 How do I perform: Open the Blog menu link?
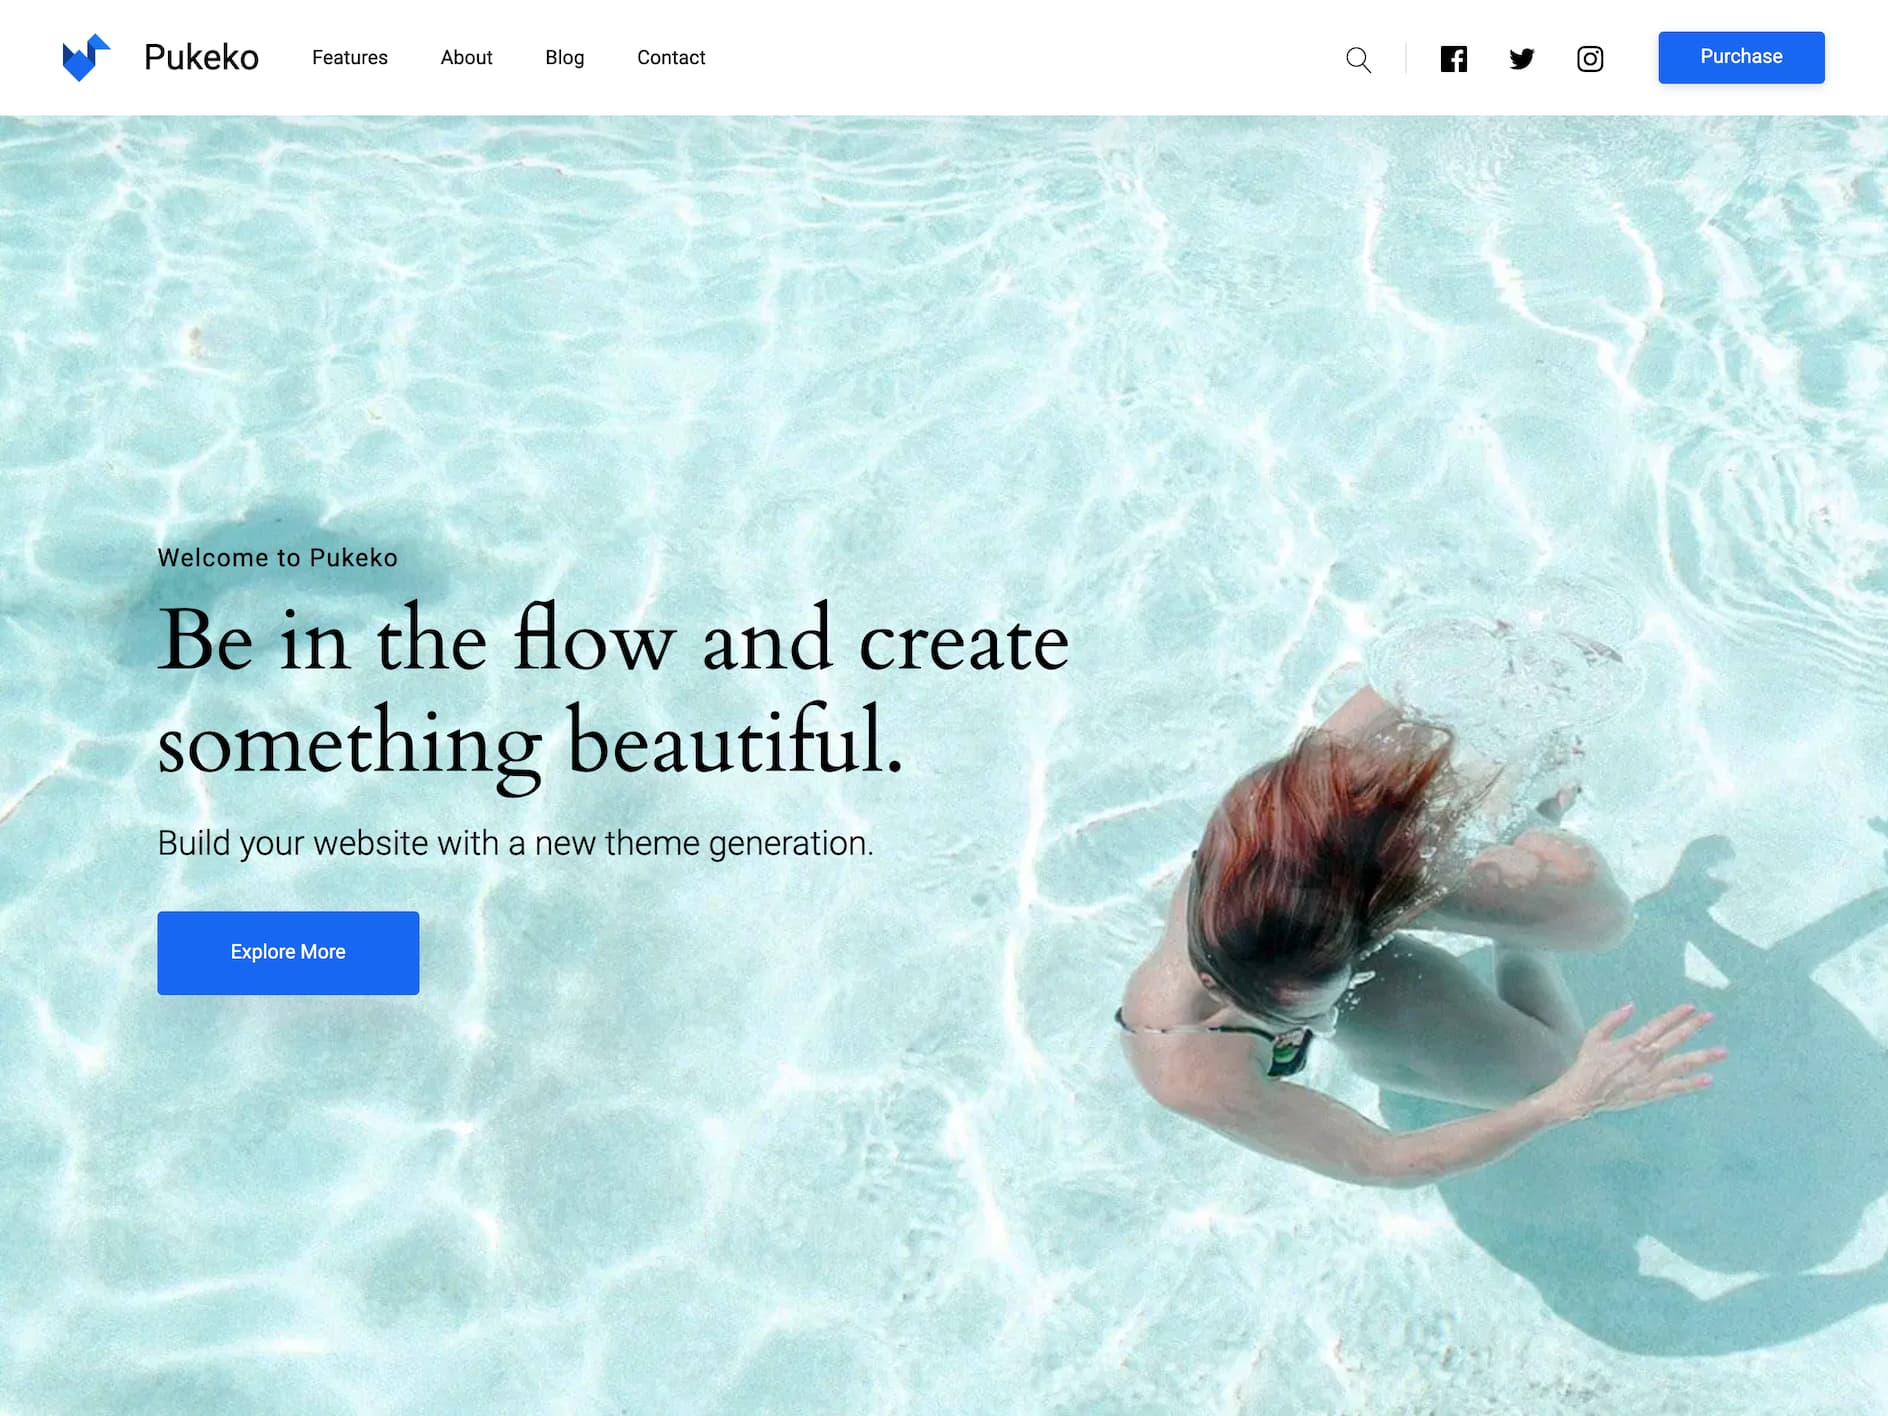coord(565,58)
